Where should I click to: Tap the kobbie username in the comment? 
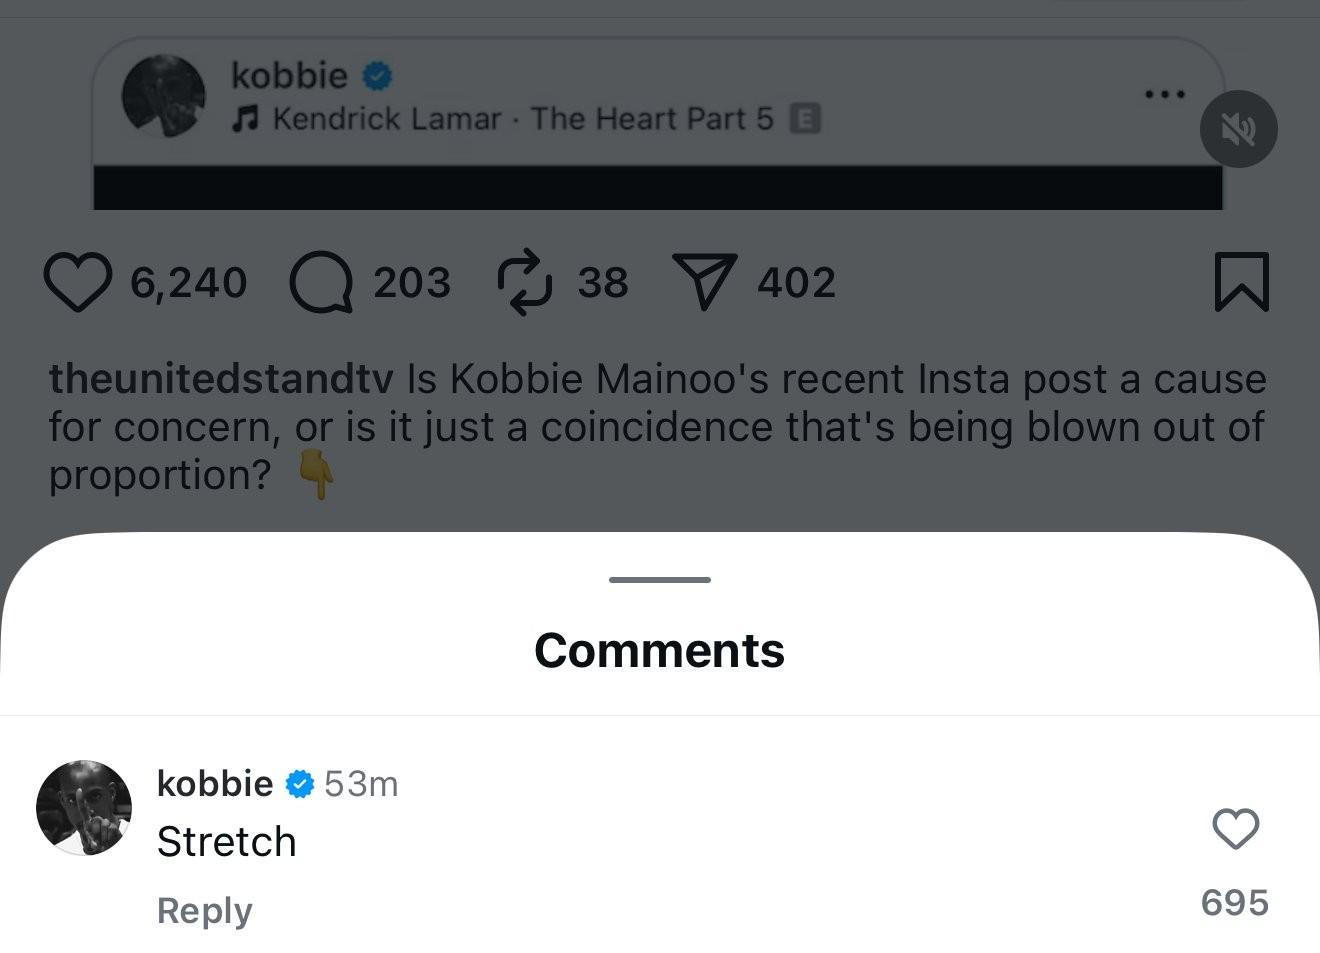click(x=215, y=783)
